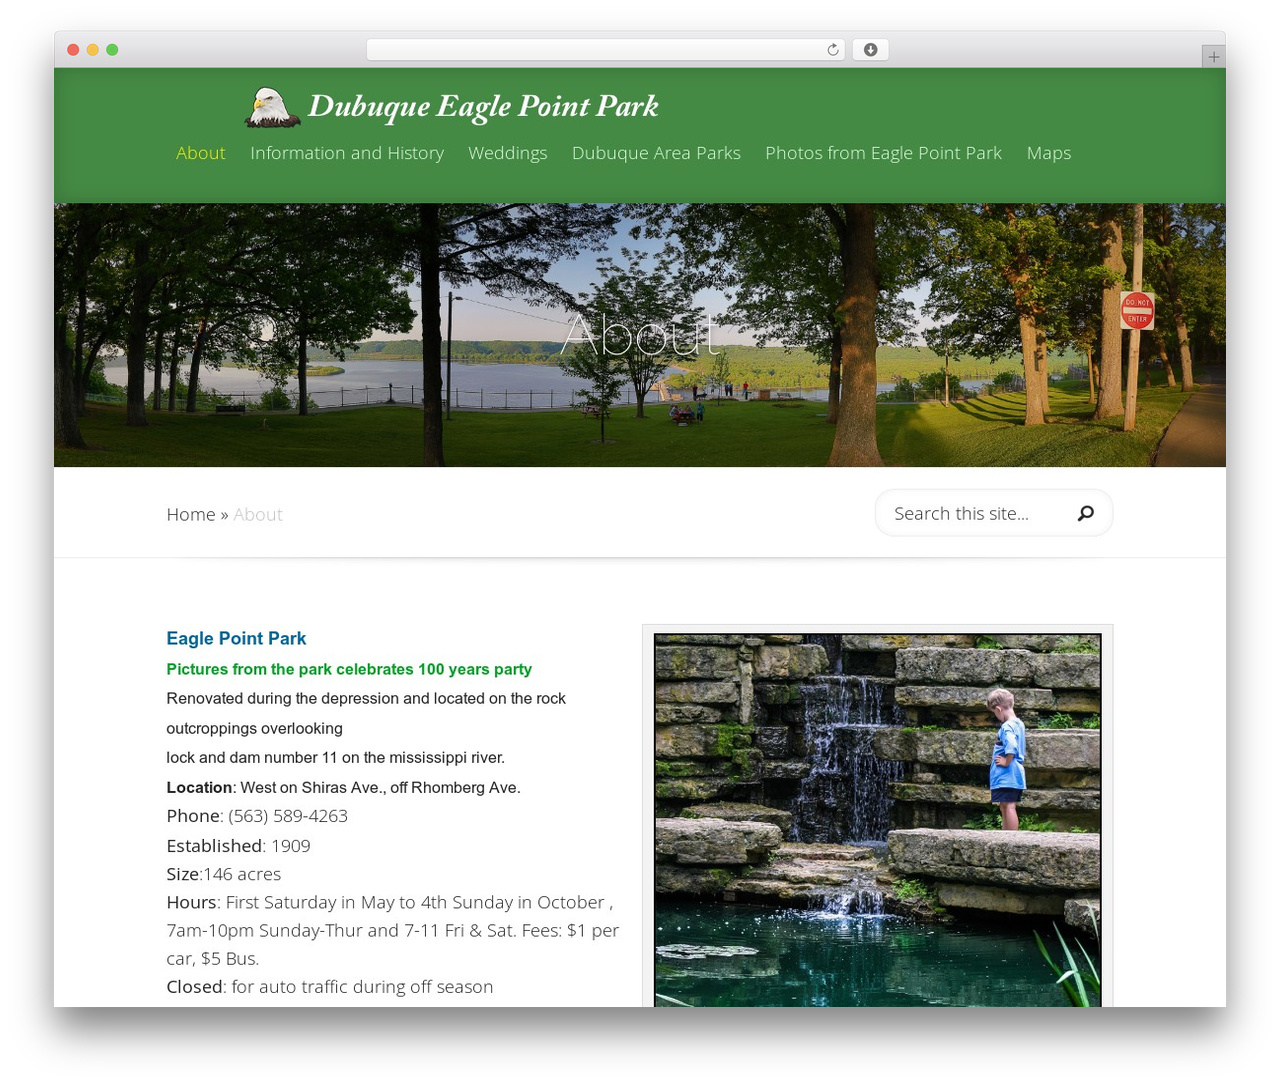Open Pictures from the park celebrates 100 years party

[349, 669]
